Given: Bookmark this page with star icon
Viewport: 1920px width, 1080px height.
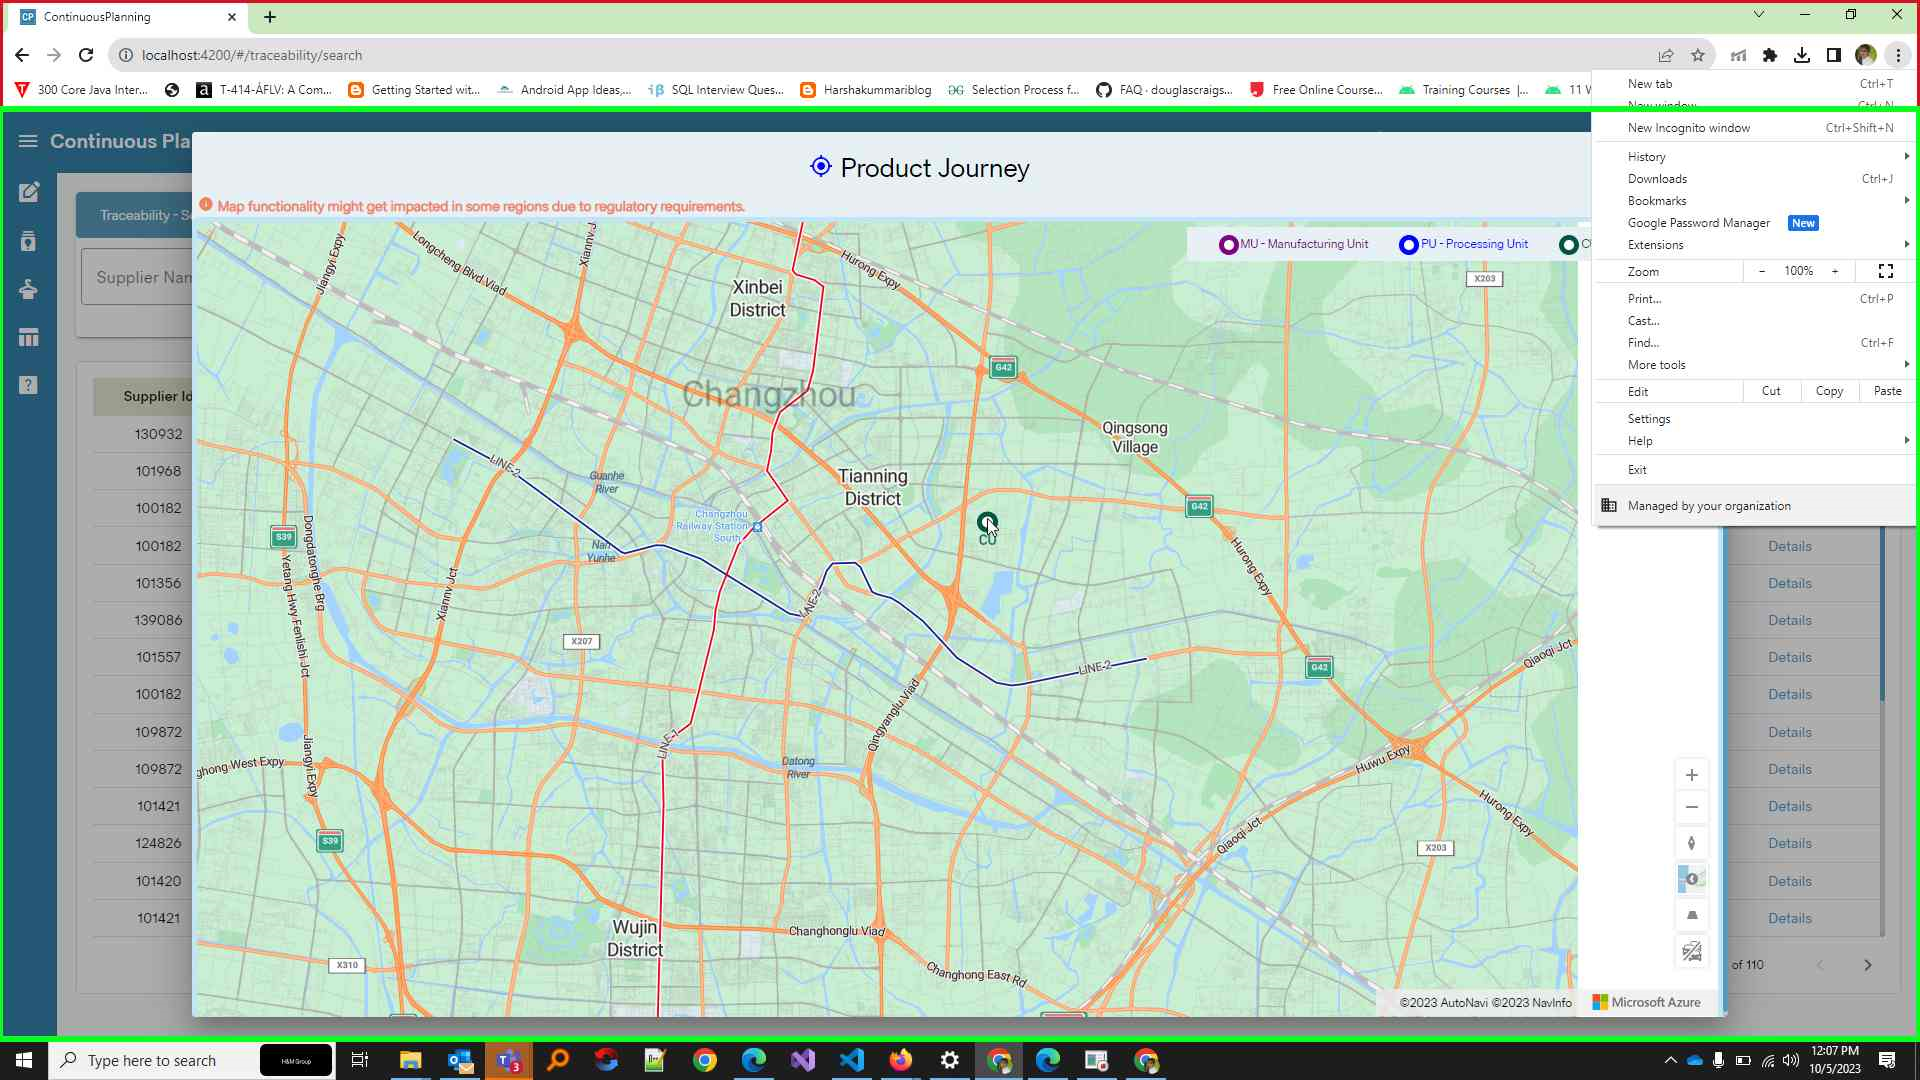Looking at the screenshot, I should (x=1698, y=55).
